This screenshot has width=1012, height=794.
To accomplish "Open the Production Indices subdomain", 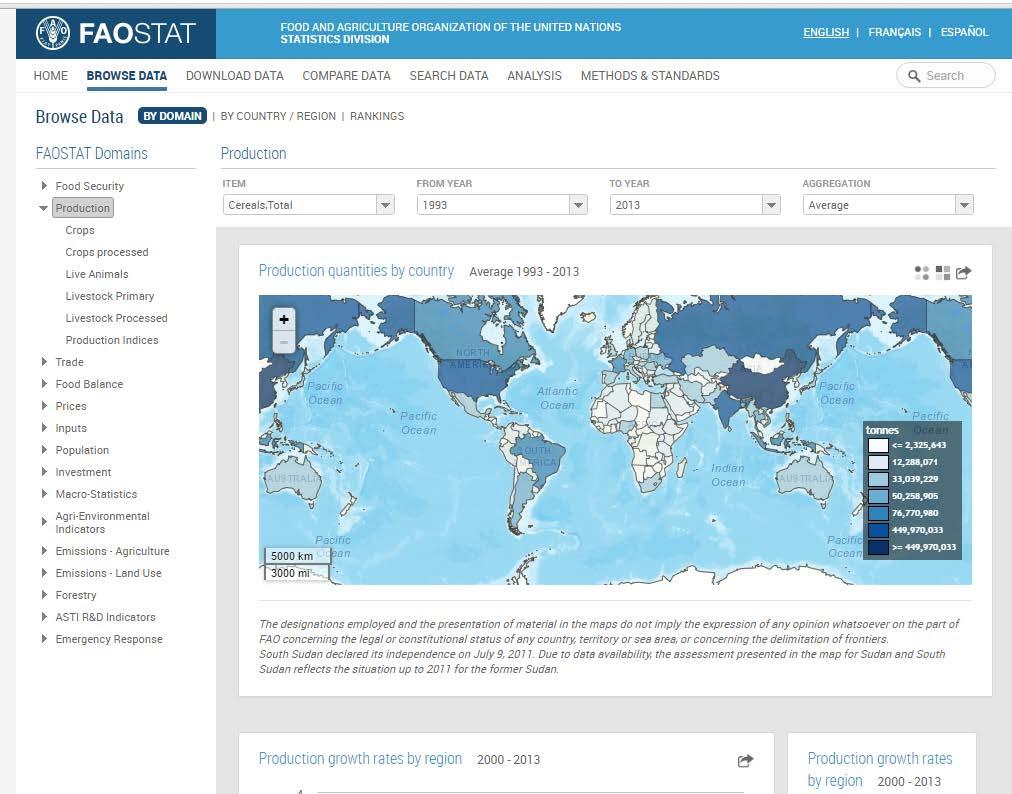I will pyautogui.click(x=112, y=340).
